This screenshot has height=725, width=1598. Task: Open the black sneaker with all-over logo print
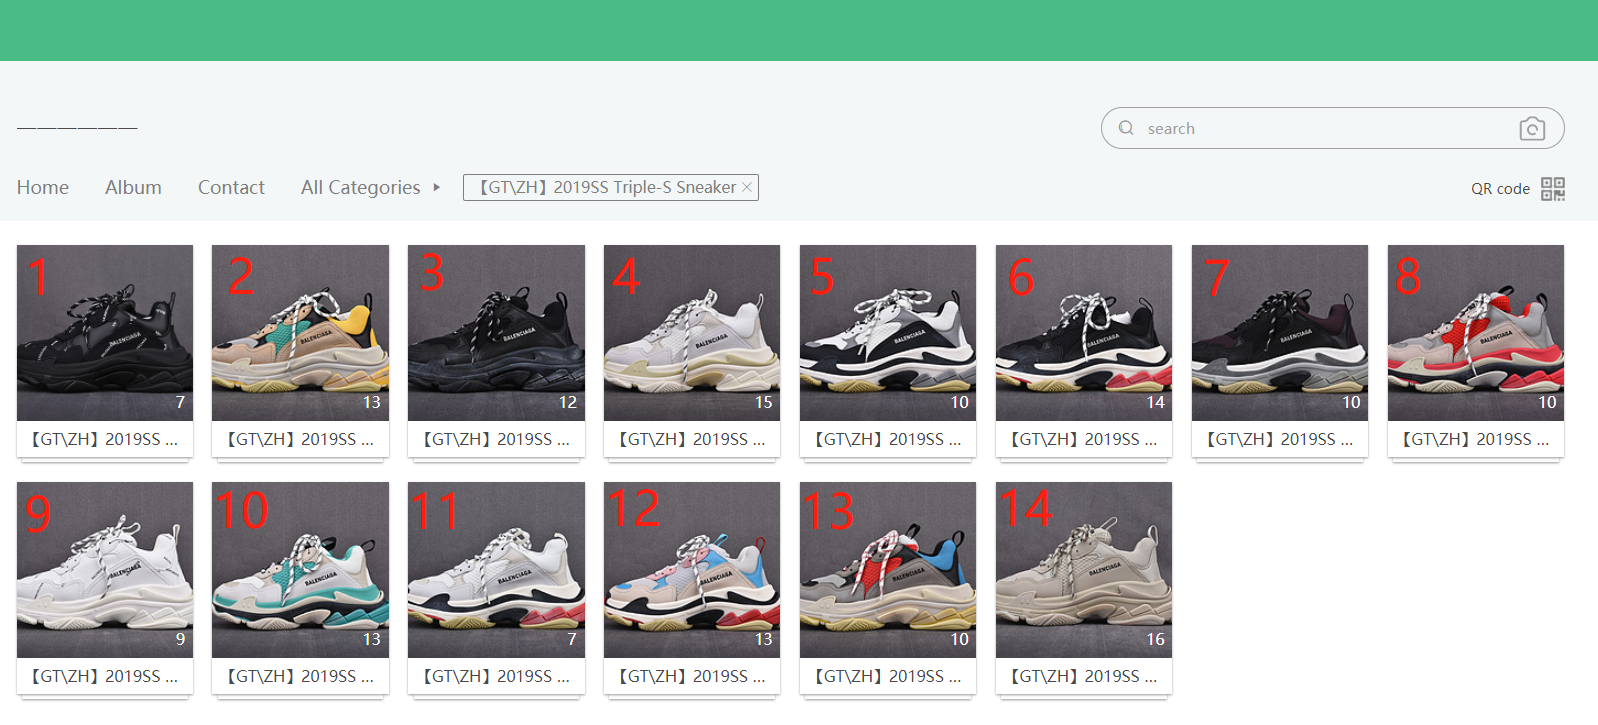(x=105, y=332)
